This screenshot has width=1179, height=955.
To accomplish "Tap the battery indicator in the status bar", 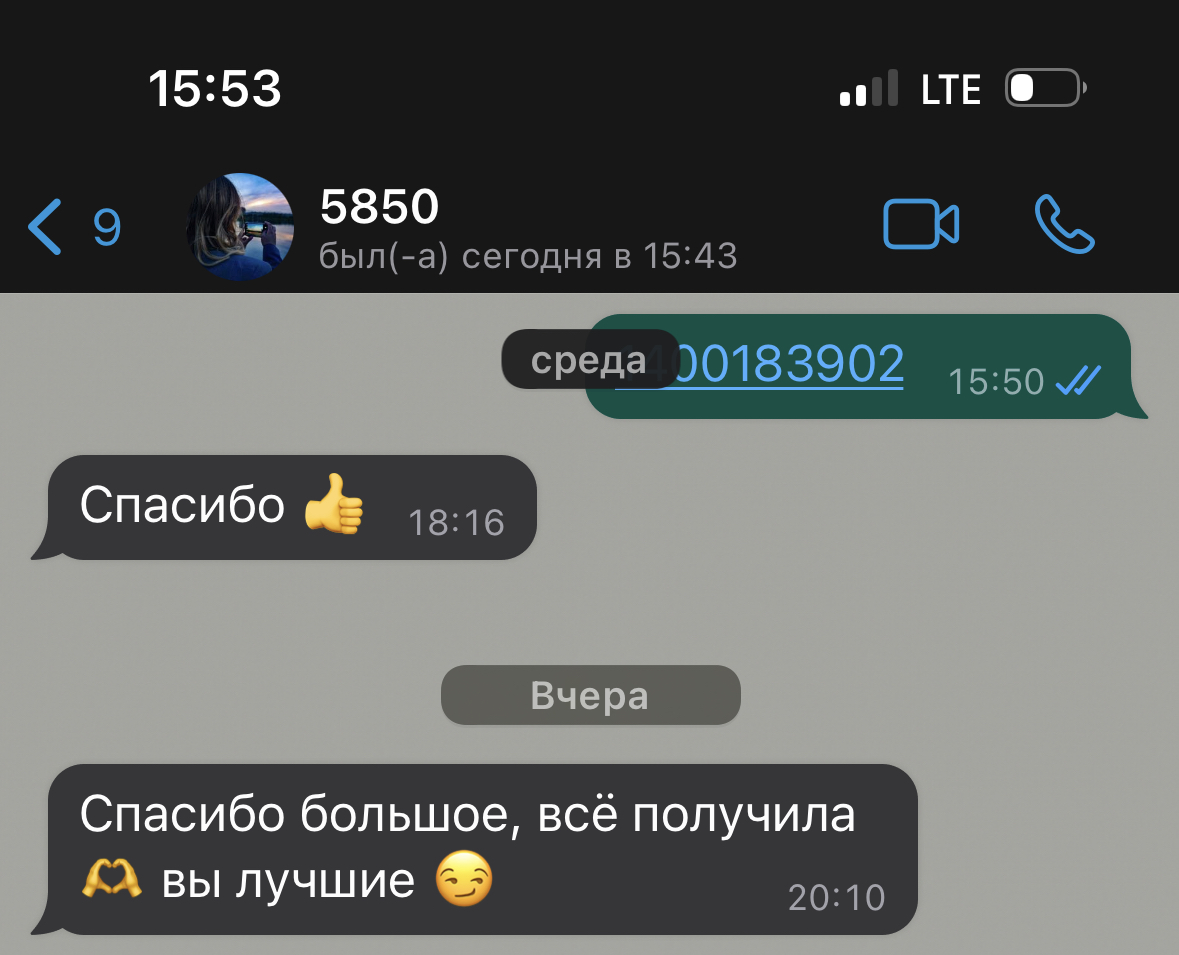I will tap(1045, 88).
